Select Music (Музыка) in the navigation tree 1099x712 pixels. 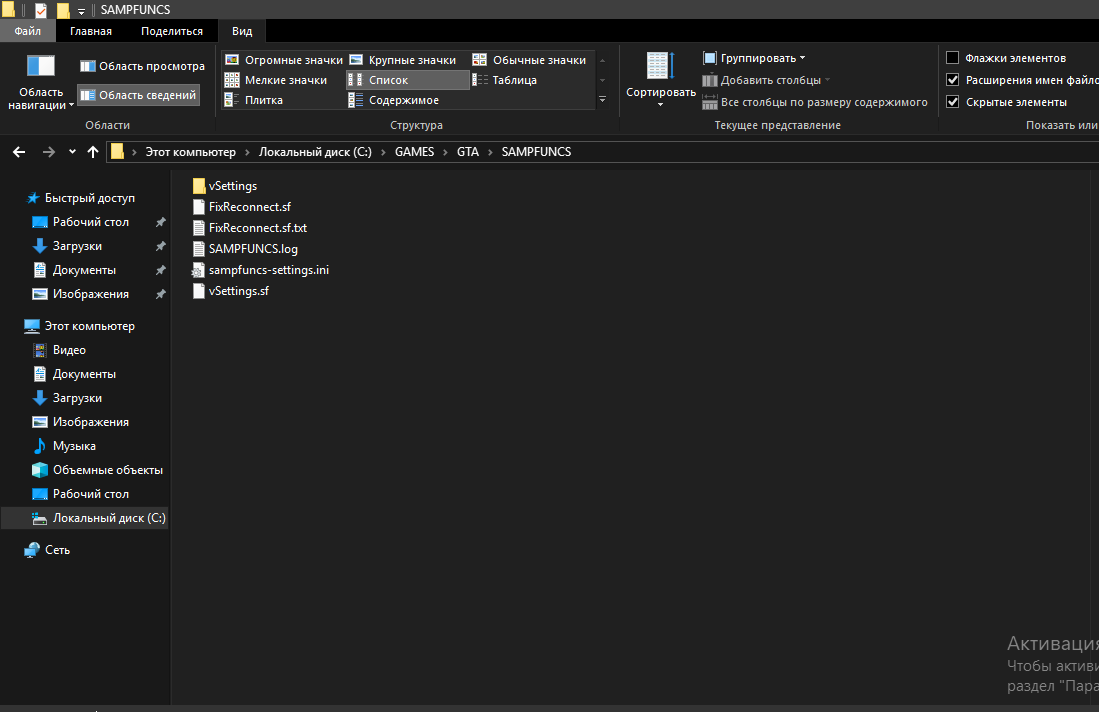(x=74, y=446)
